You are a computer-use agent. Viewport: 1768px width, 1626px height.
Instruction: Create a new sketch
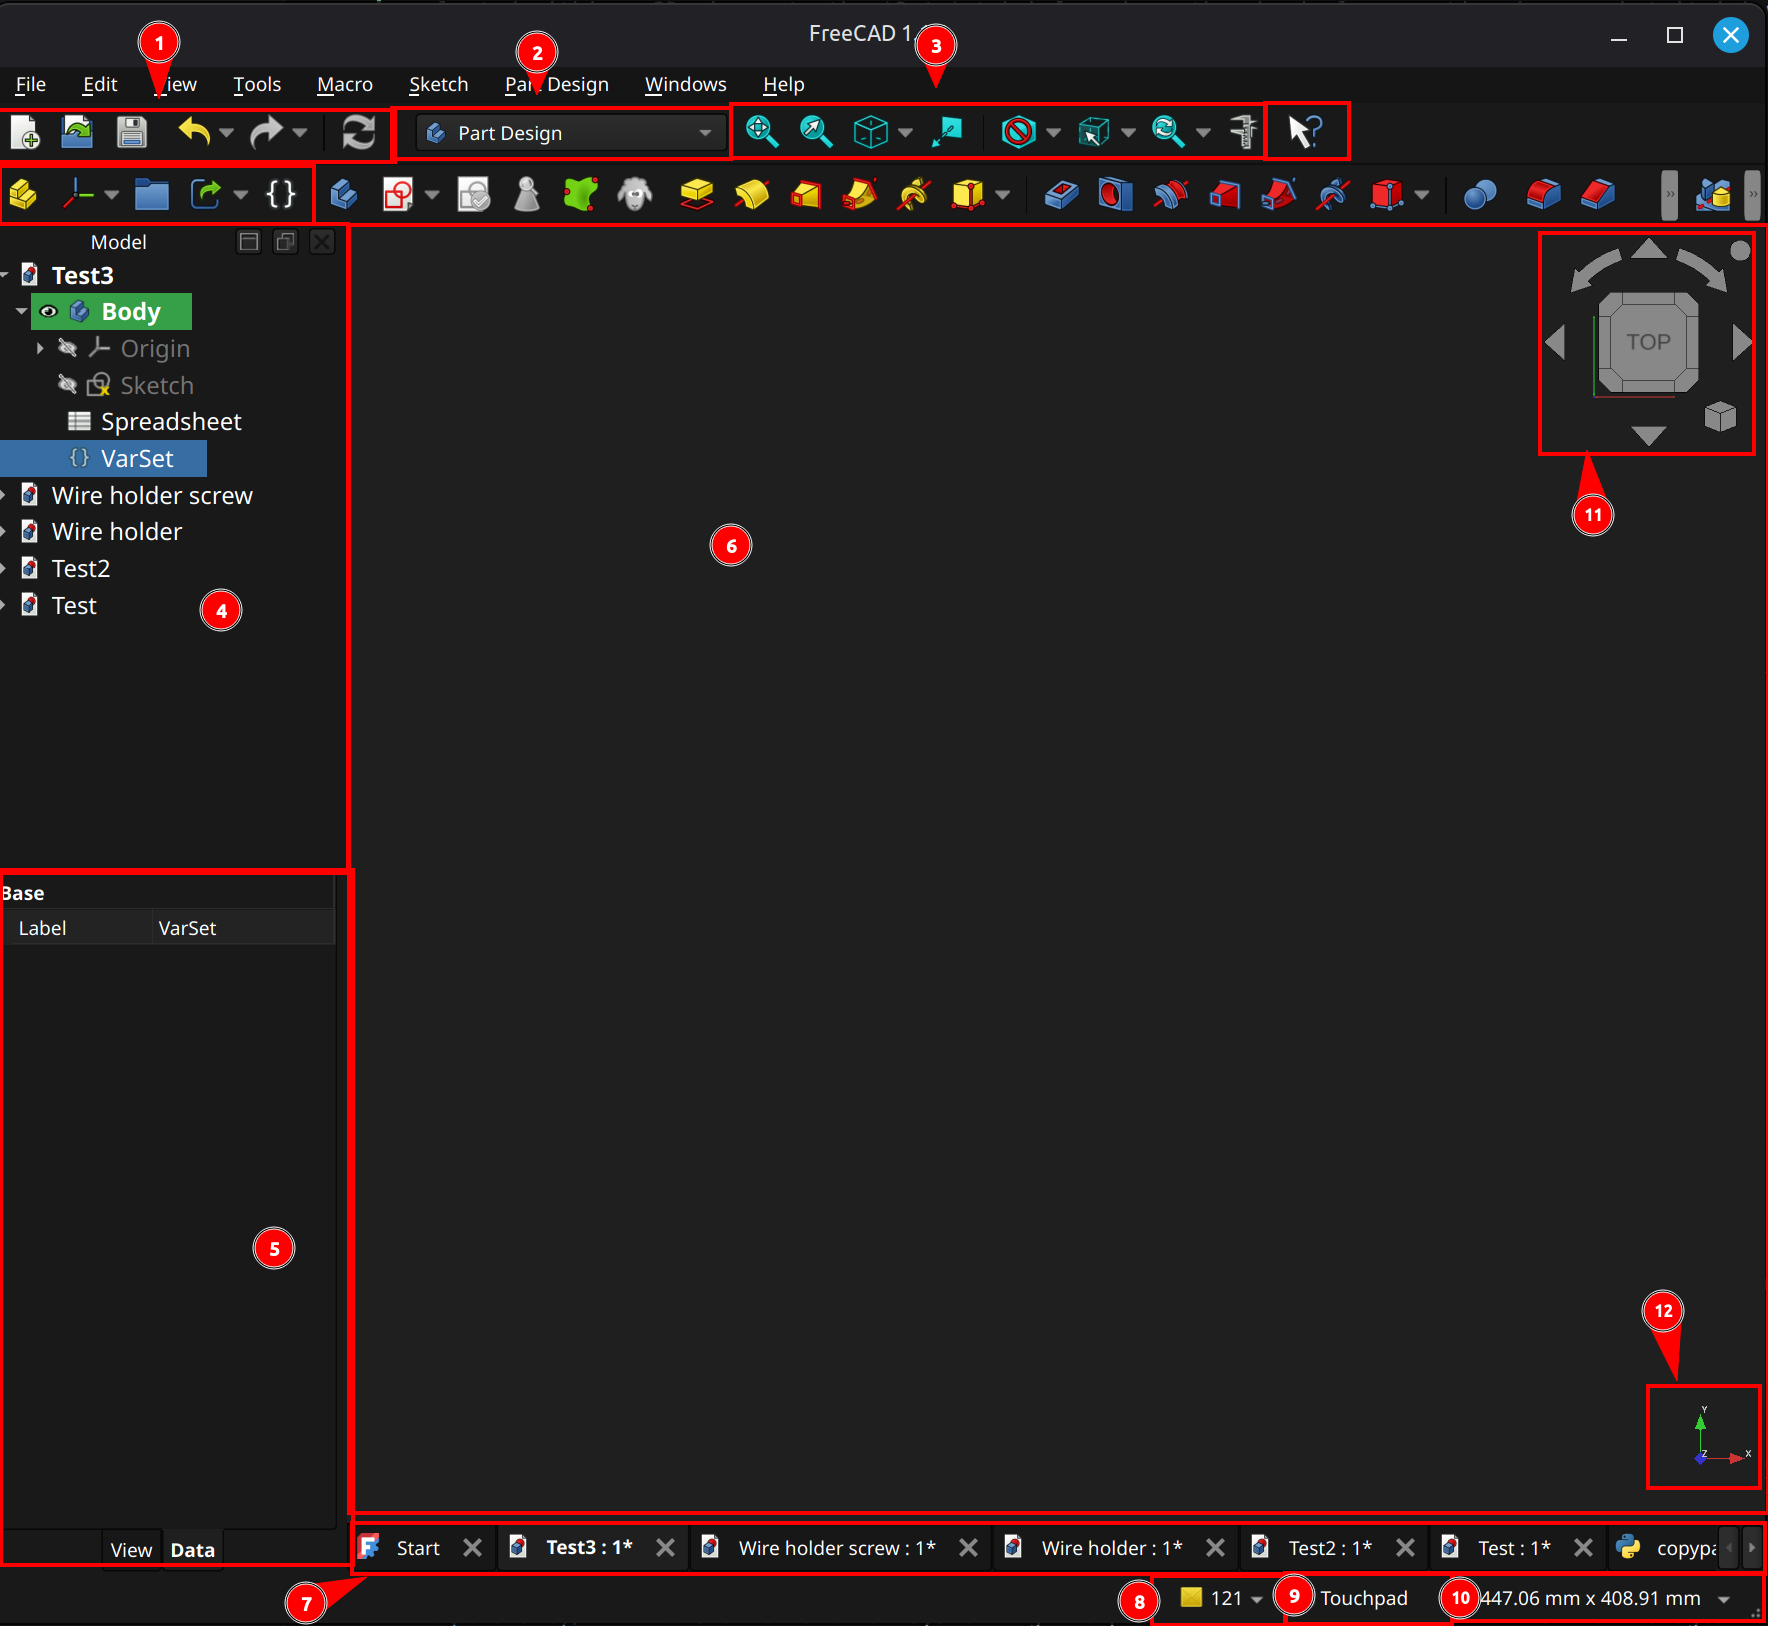398,194
